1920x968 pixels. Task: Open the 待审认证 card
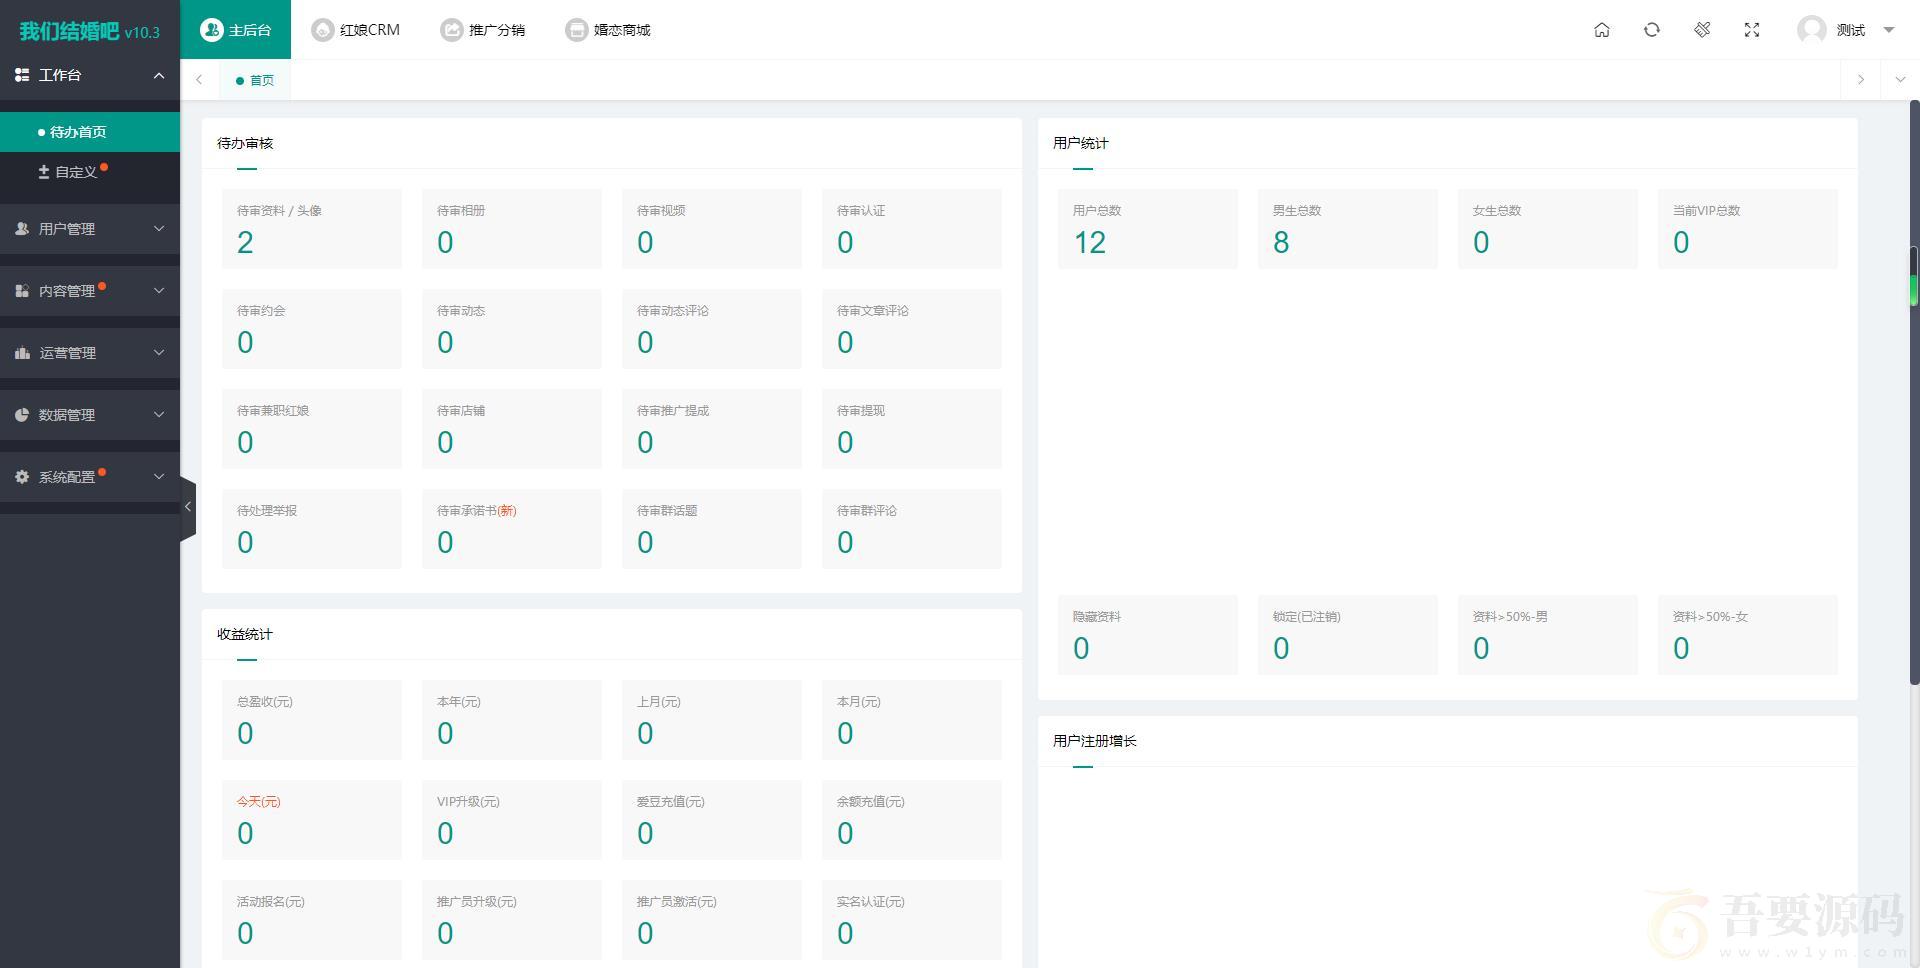click(x=912, y=229)
